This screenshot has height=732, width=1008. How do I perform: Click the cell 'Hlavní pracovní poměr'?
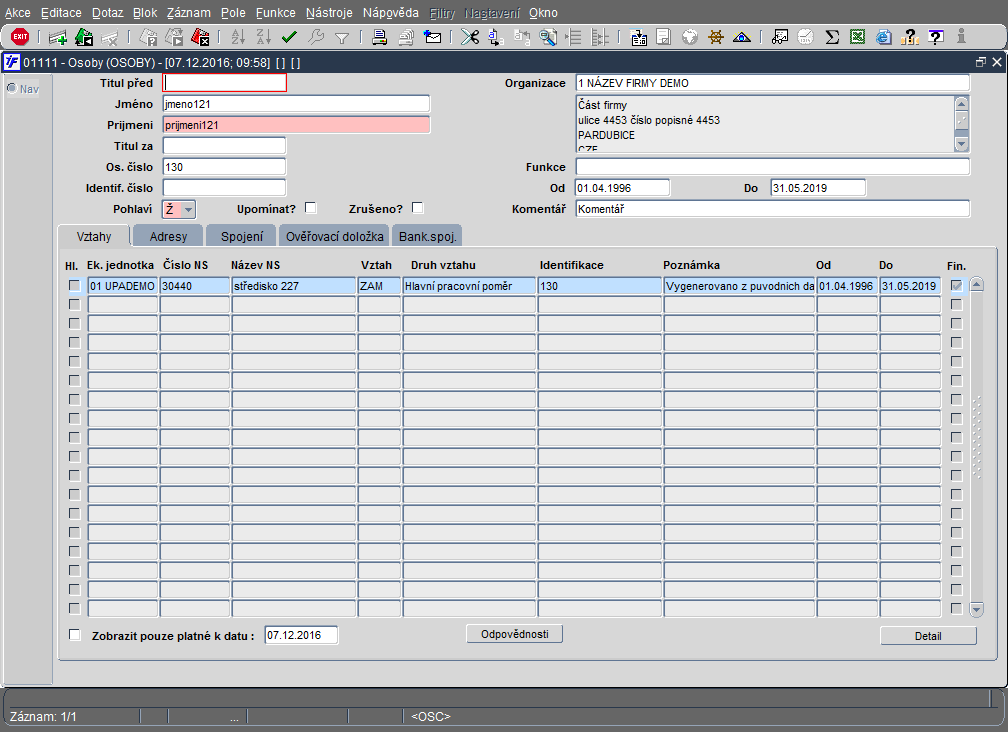point(469,286)
